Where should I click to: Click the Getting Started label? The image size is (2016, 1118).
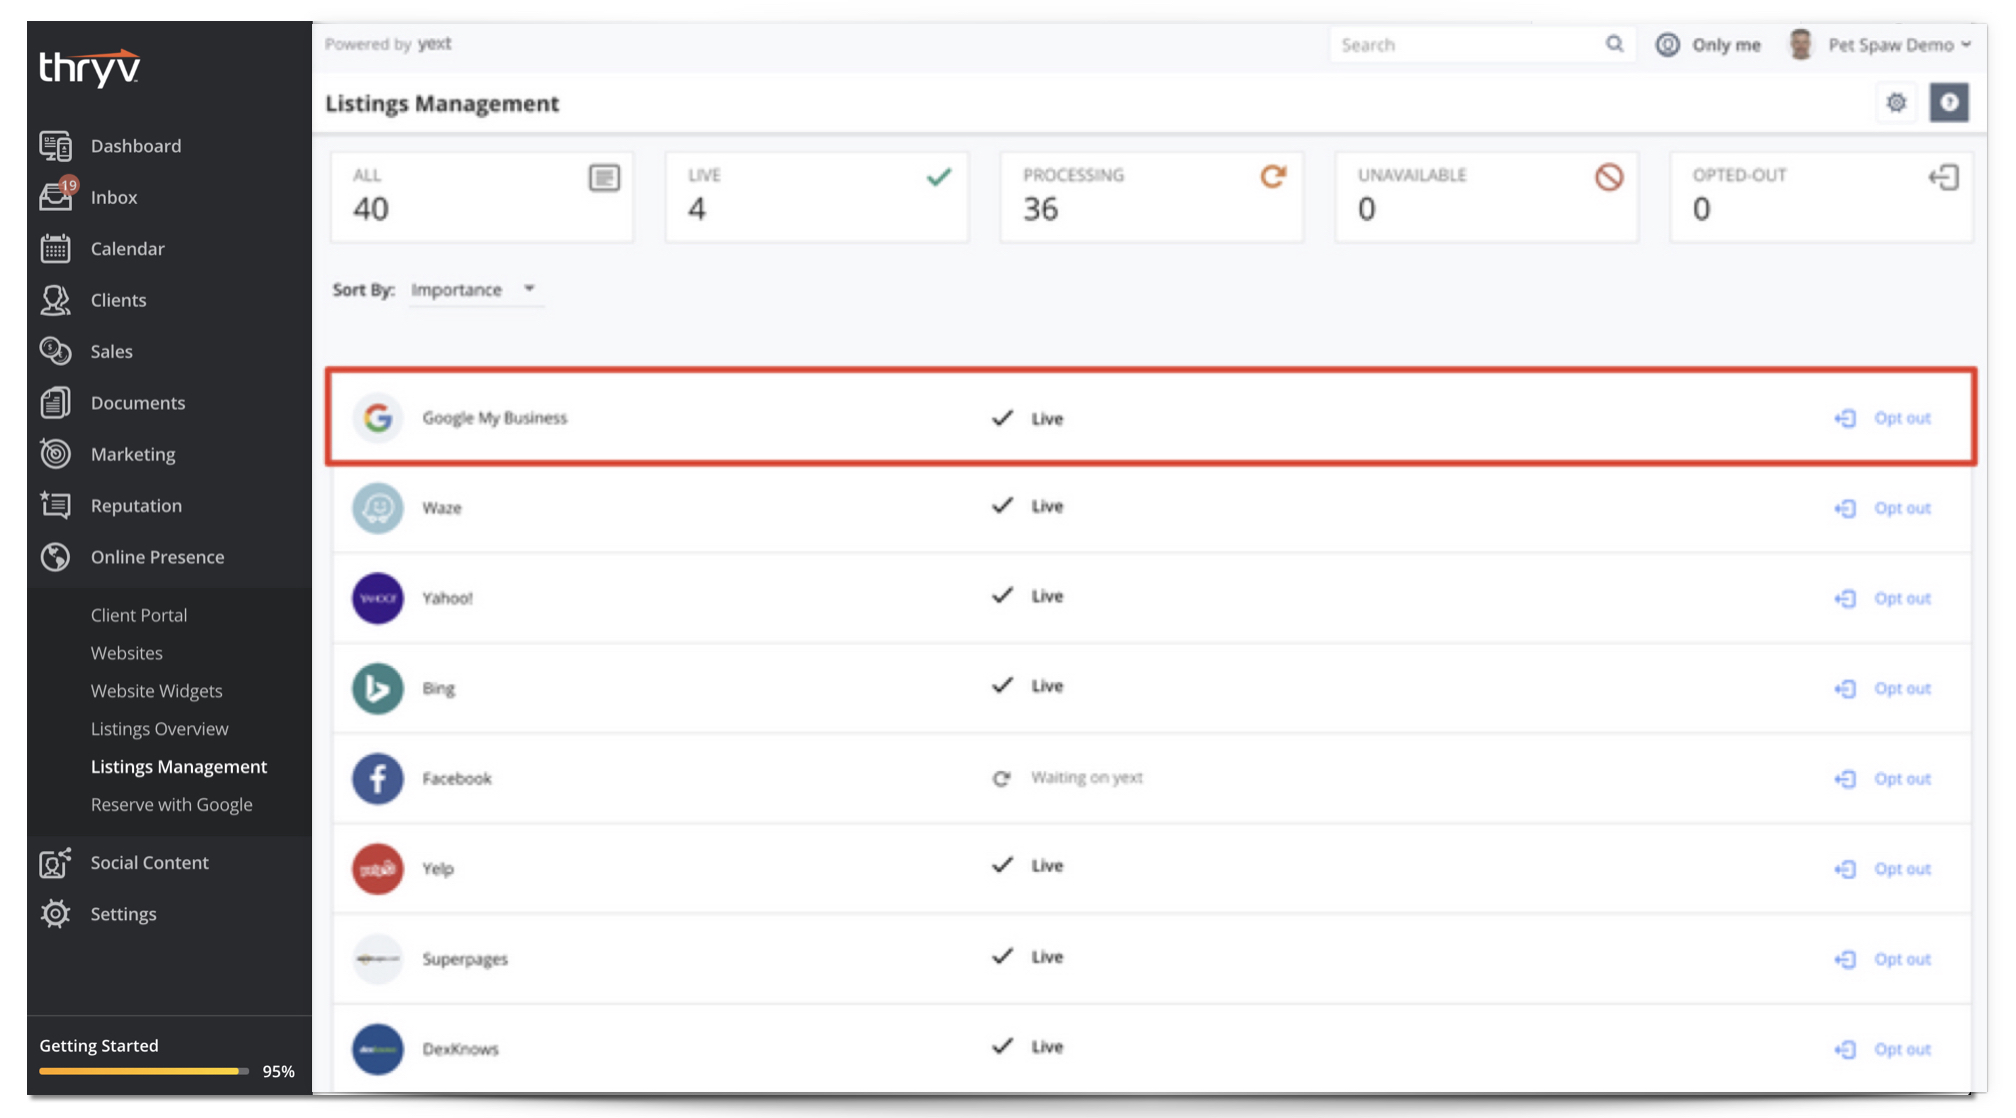99,1046
